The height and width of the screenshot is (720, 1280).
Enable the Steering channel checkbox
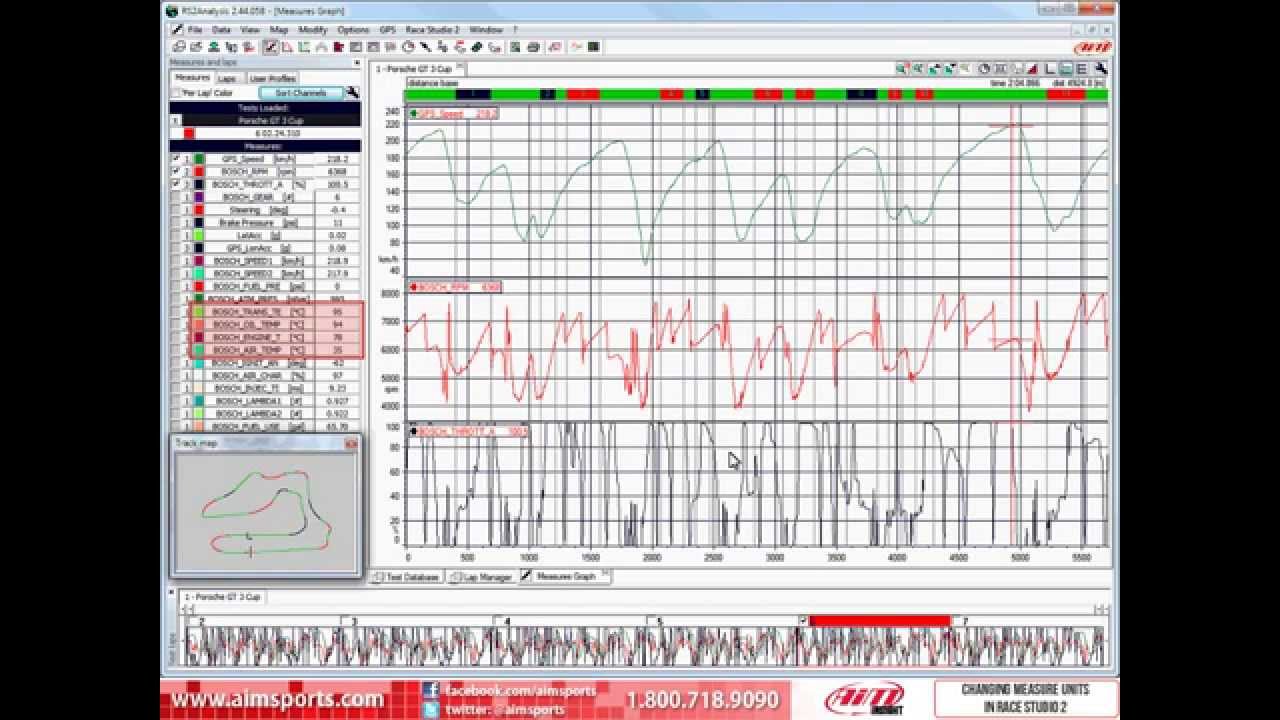[176, 210]
